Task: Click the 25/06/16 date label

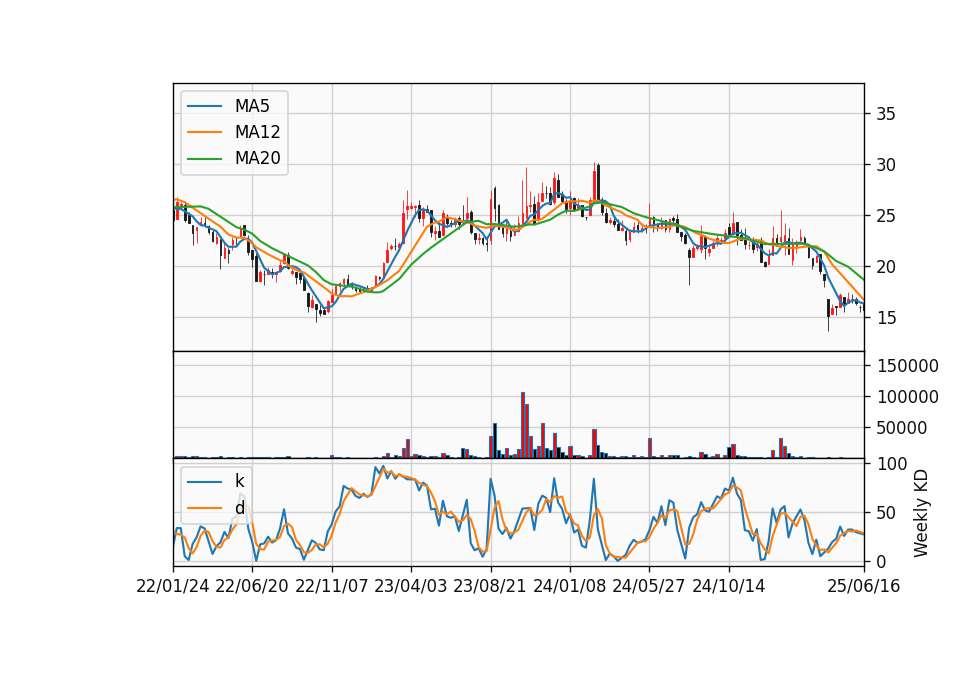Action: click(x=864, y=586)
